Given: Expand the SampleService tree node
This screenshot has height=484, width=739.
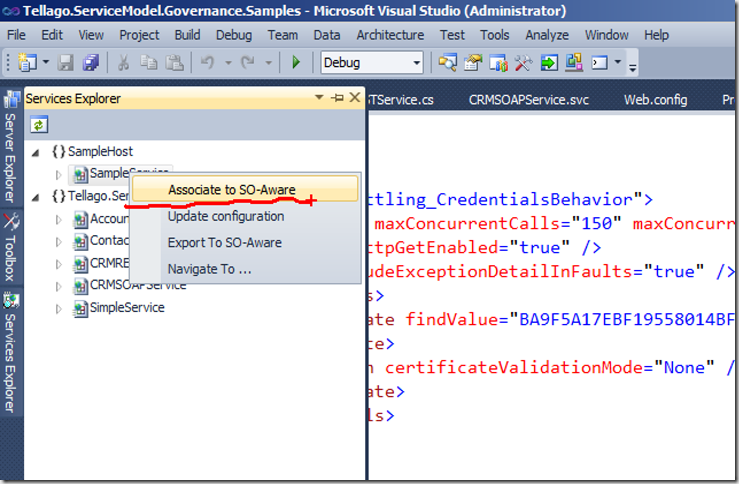Looking at the screenshot, I should (x=58, y=175).
